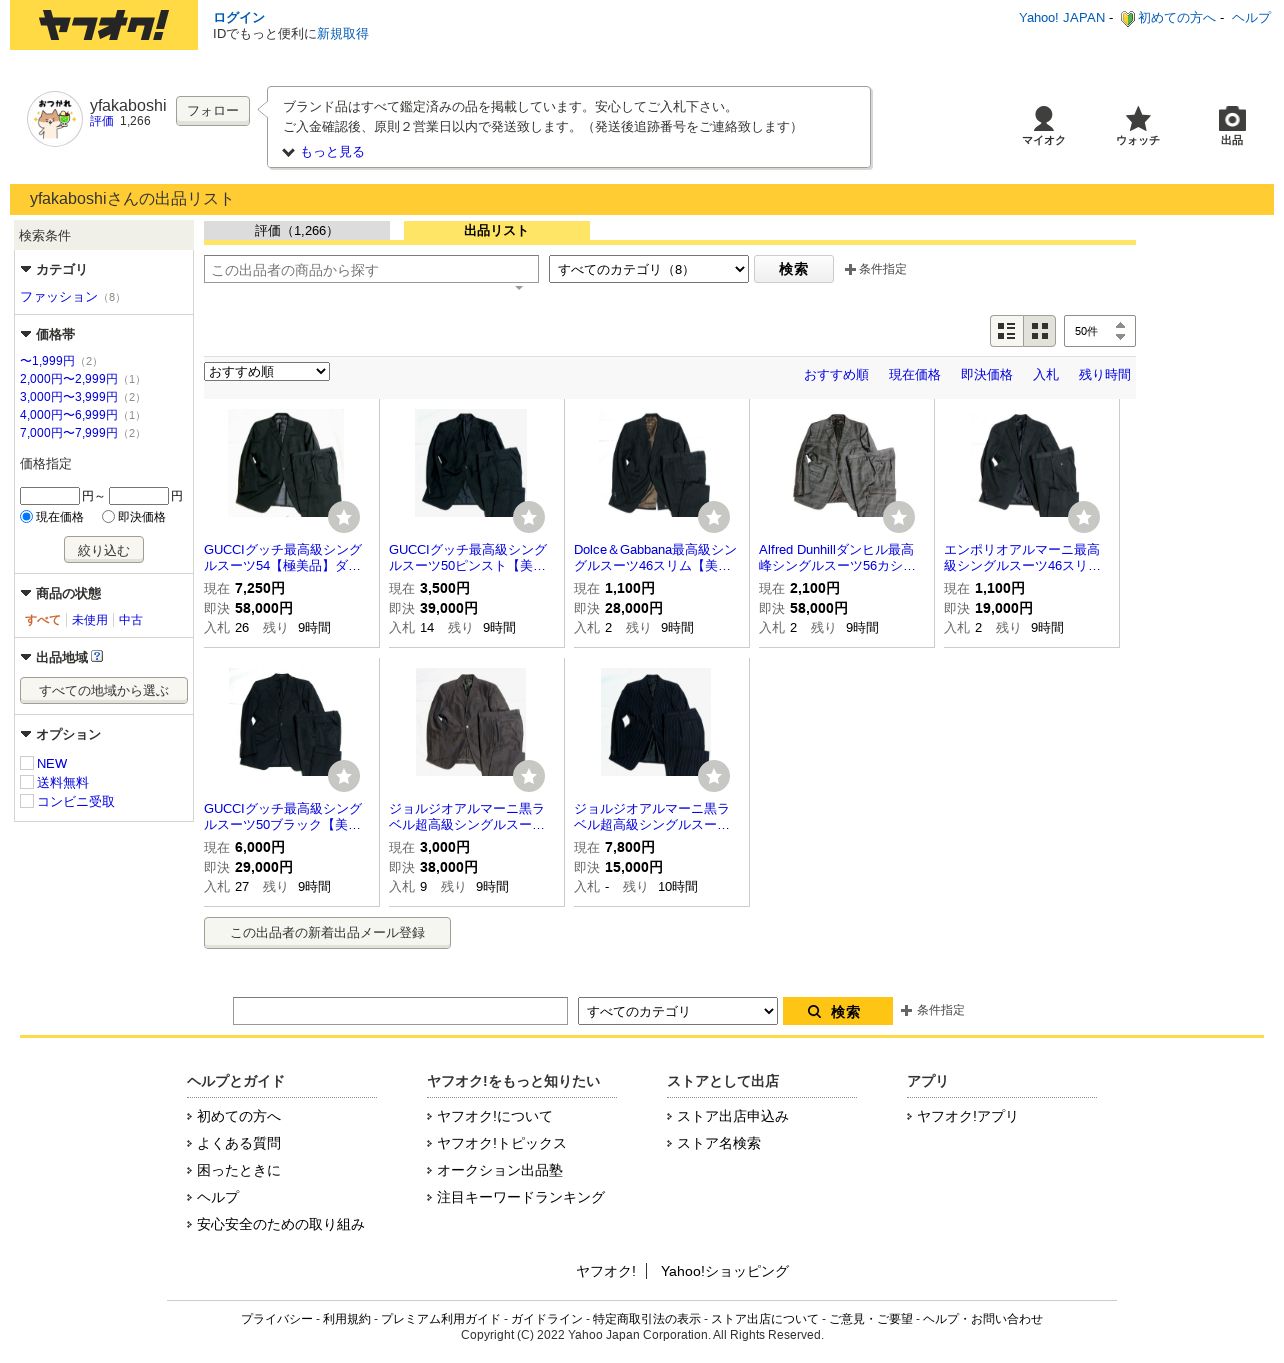Select 即決価格 radio button
This screenshot has width=1284, height=1363.
pyautogui.click(x=108, y=517)
